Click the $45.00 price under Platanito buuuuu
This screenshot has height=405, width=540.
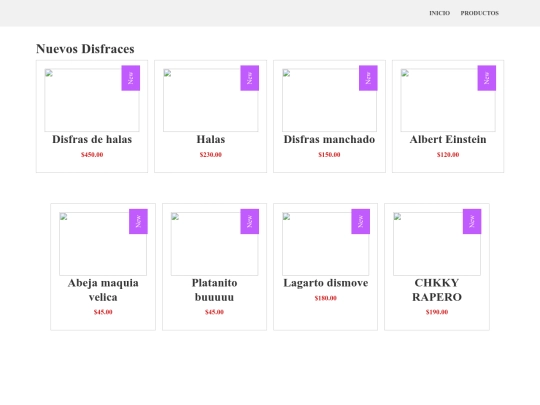point(214,312)
